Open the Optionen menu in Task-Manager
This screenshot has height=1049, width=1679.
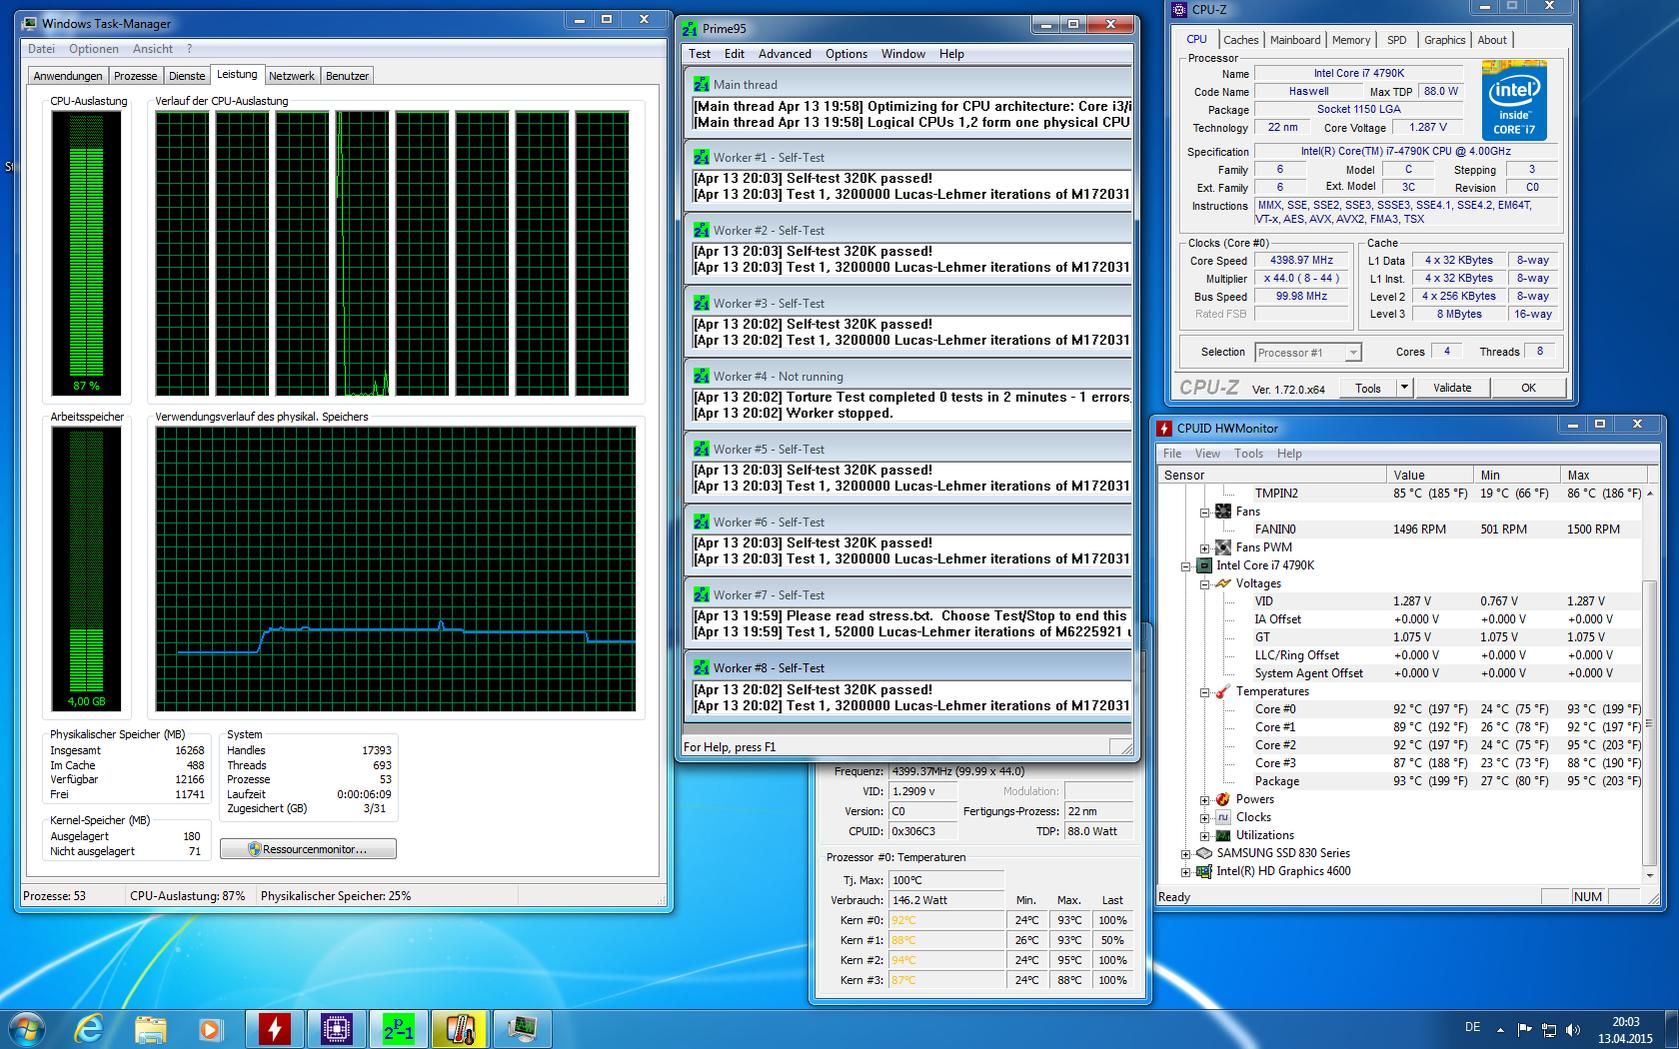point(94,48)
